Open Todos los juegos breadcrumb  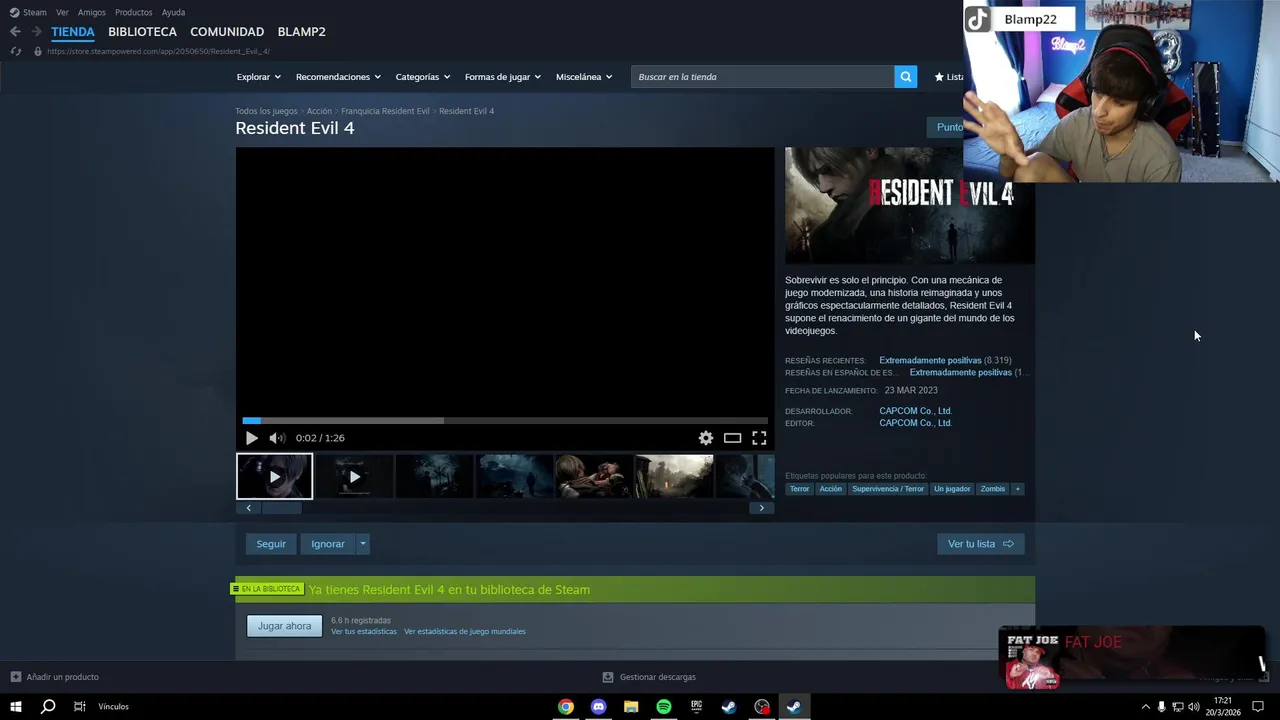click(266, 111)
